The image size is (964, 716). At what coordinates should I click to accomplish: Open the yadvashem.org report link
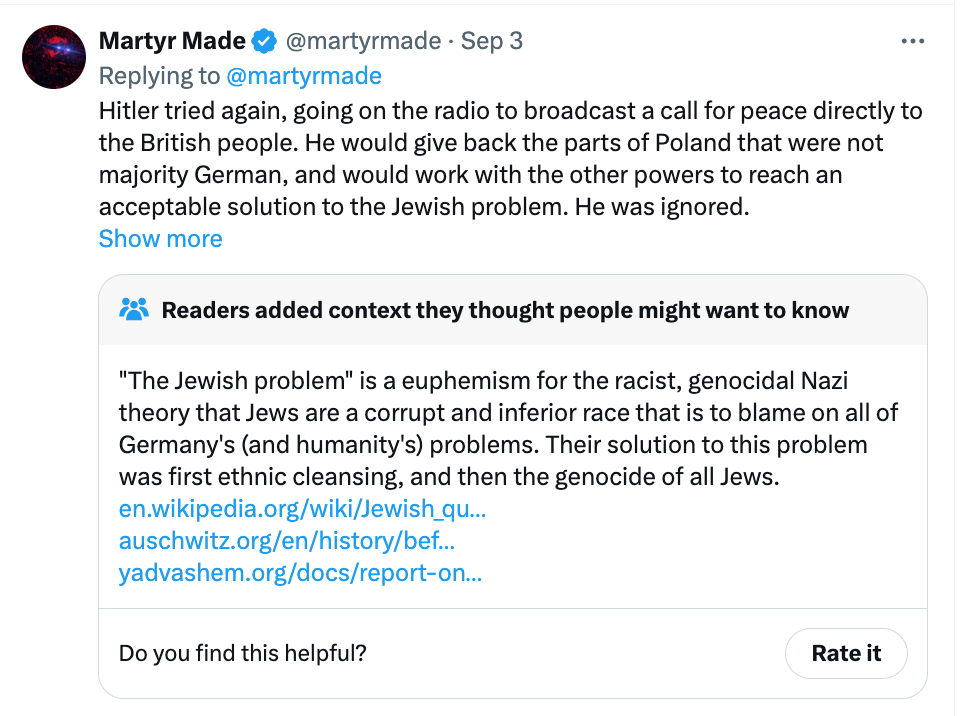(x=300, y=574)
